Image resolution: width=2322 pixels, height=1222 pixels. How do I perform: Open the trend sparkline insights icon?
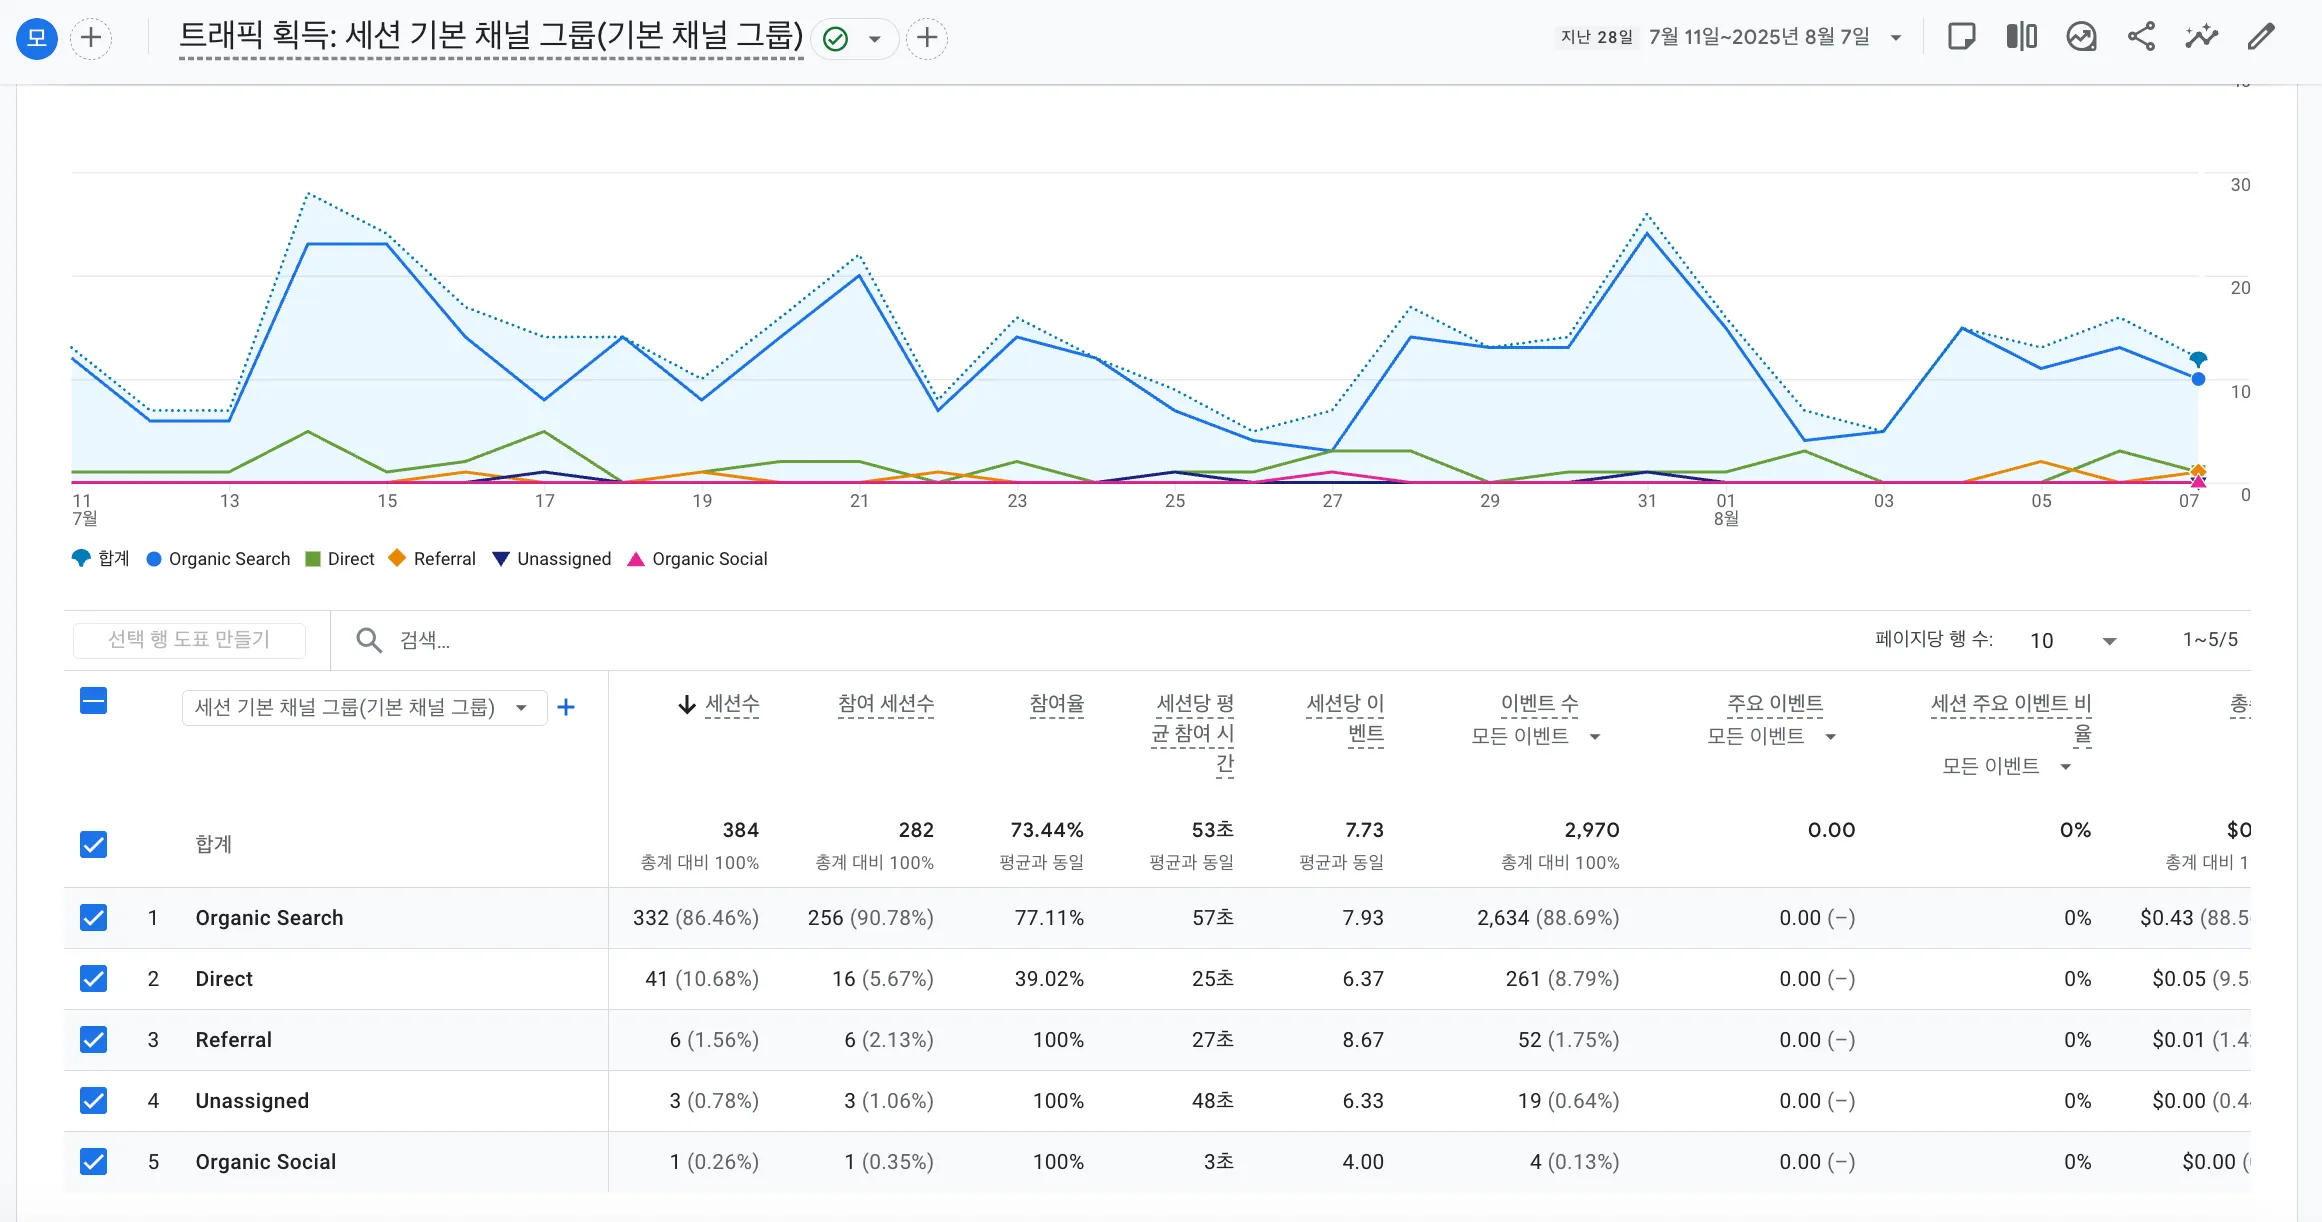pyautogui.click(x=2201, y=37)
